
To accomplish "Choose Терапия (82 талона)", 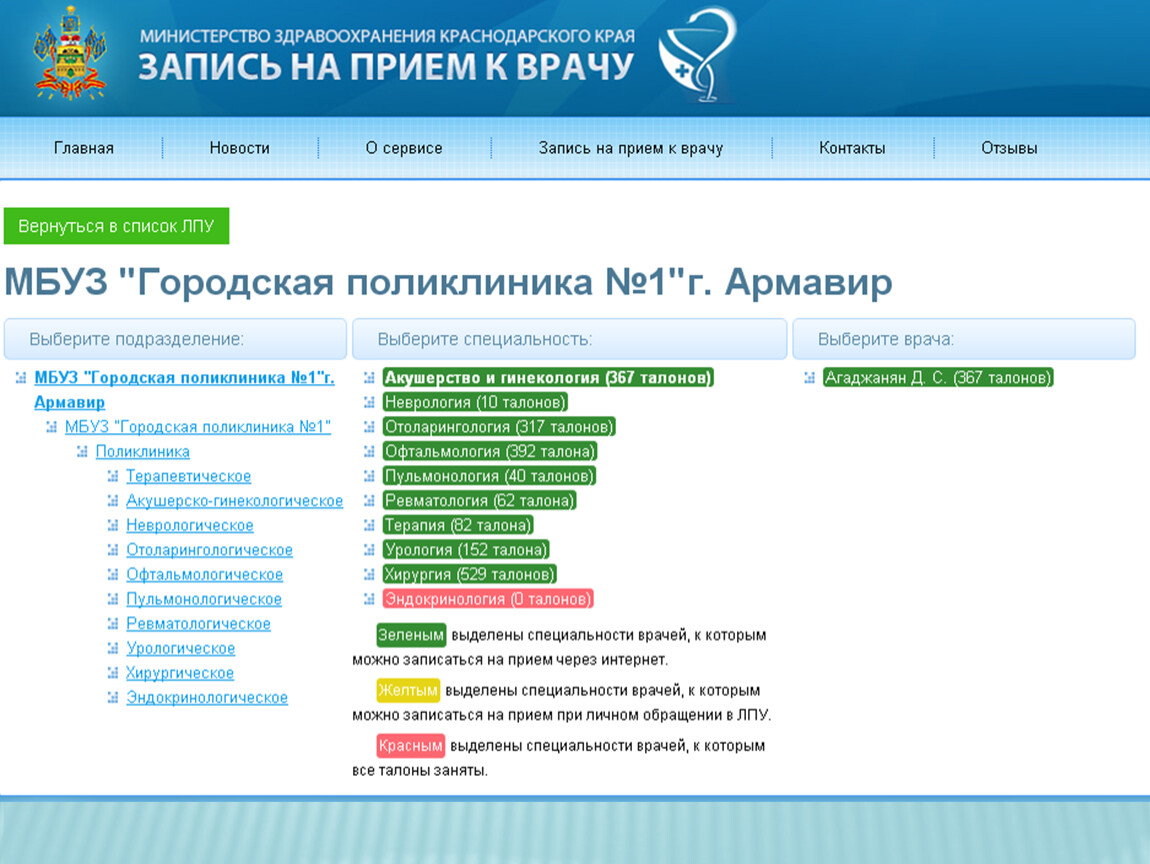I will point(458,525).
